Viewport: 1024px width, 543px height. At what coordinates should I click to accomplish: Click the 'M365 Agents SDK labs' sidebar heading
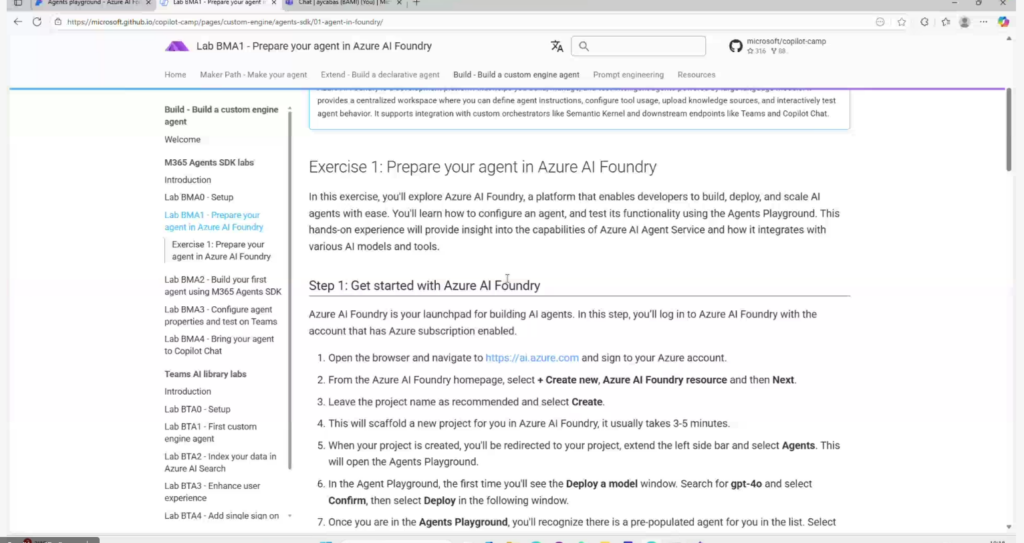pyautogui.click(x=209, y=162)
